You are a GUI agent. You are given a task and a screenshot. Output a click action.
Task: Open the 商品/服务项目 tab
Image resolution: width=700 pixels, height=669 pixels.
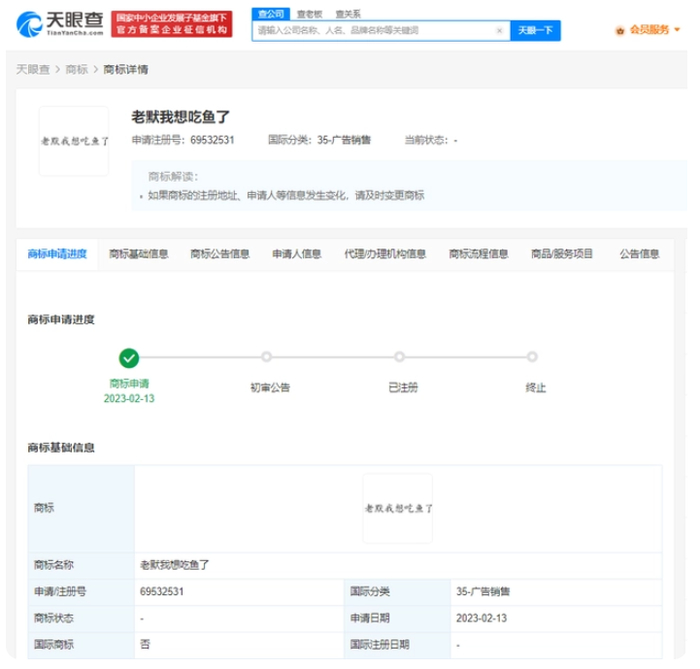click(x=563, y=254)
